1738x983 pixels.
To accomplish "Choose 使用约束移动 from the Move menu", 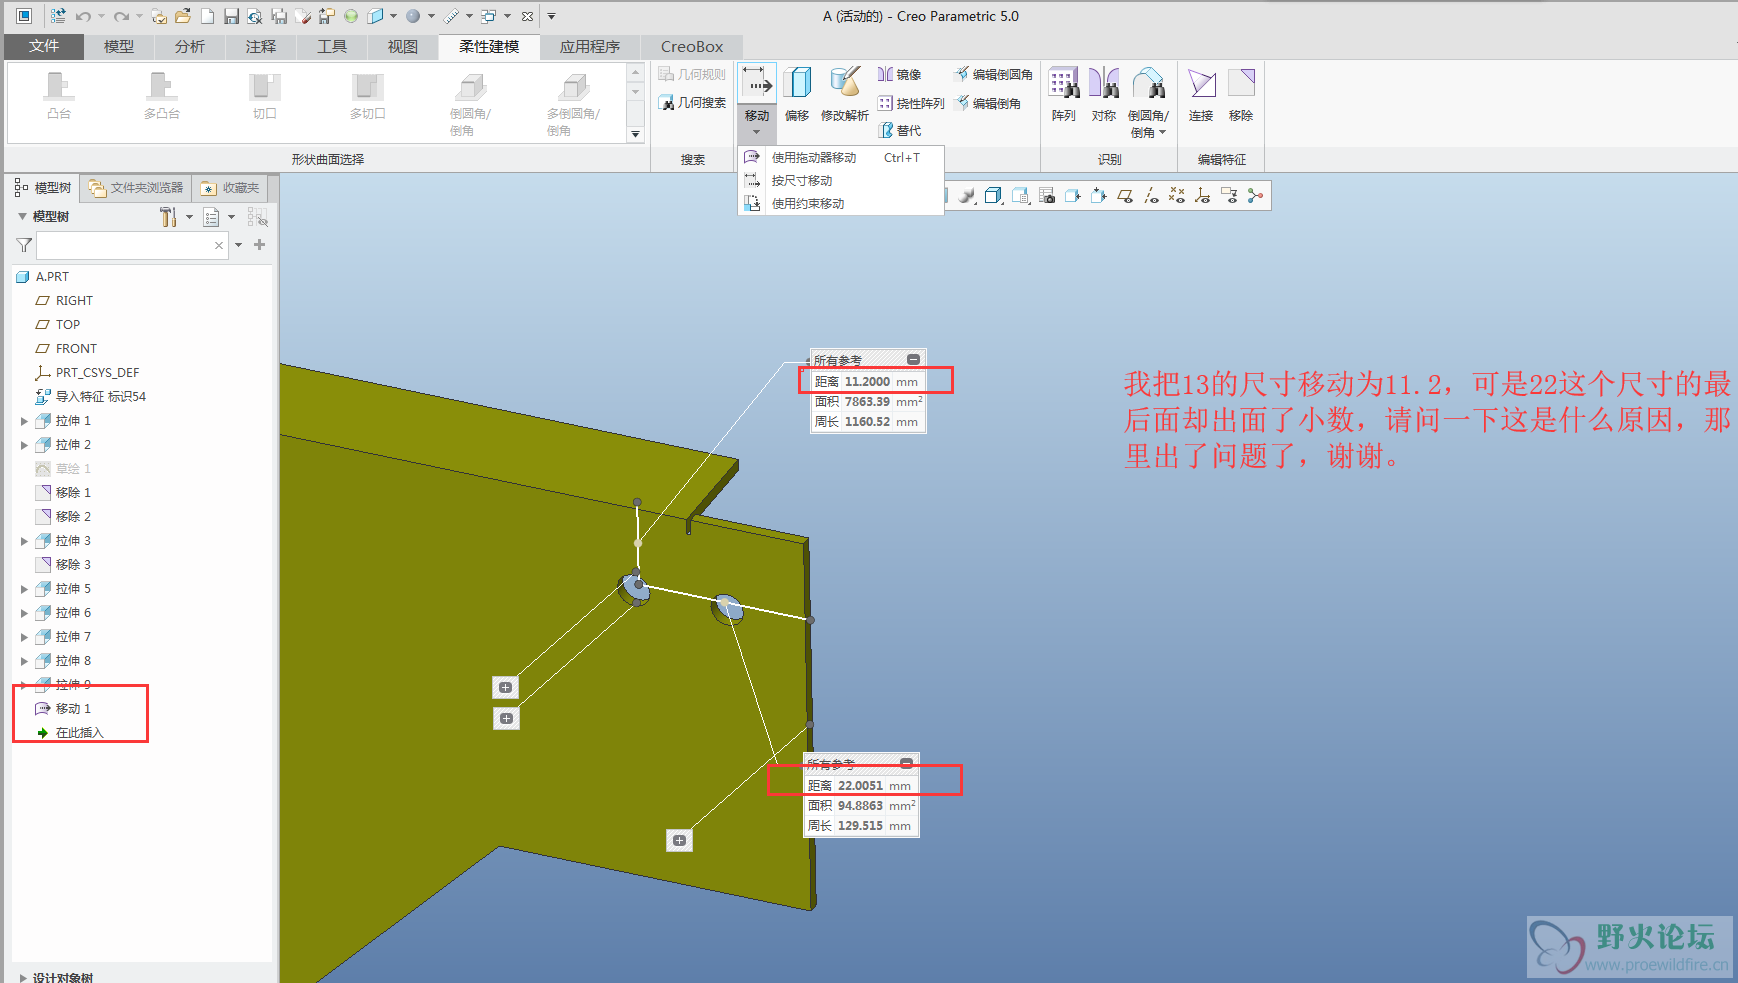I will tap(841, 203).
